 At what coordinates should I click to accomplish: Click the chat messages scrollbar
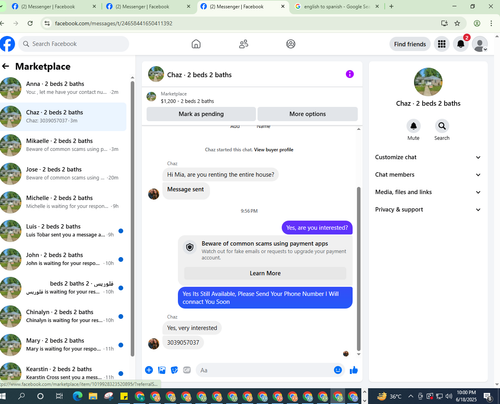359,269
